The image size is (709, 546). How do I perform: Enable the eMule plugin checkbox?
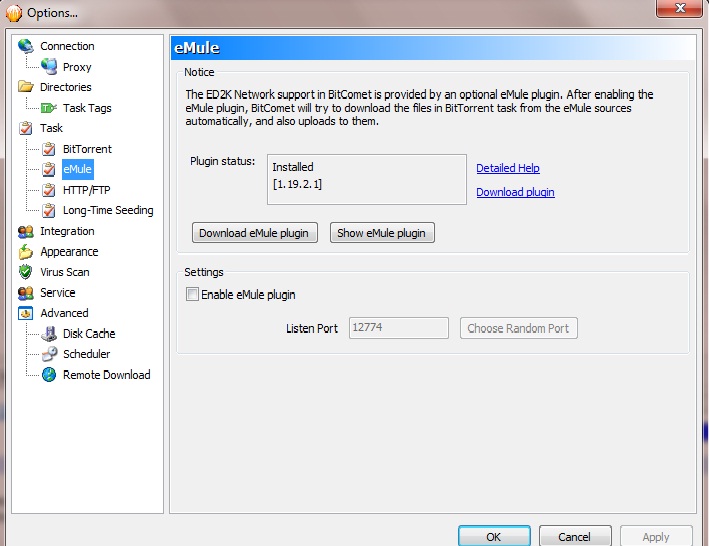pos(192,295)
